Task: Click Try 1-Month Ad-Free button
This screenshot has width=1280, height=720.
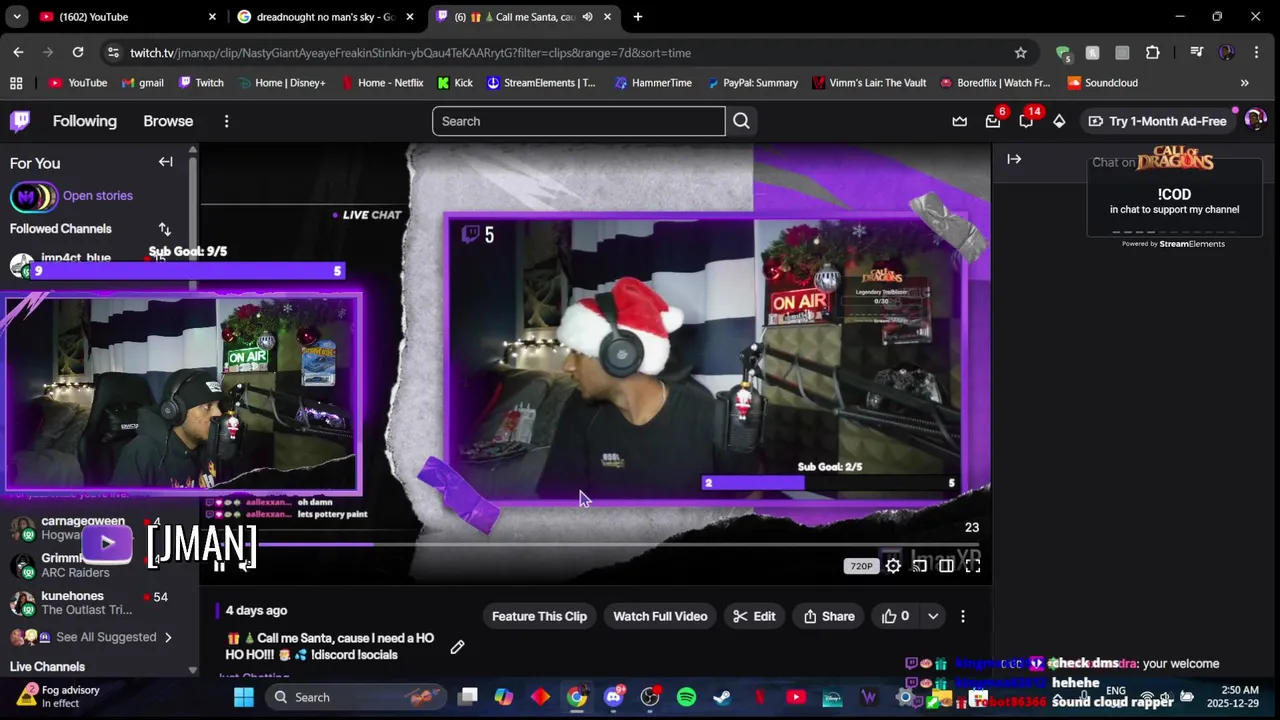Action: click(x=1157, y=121)
